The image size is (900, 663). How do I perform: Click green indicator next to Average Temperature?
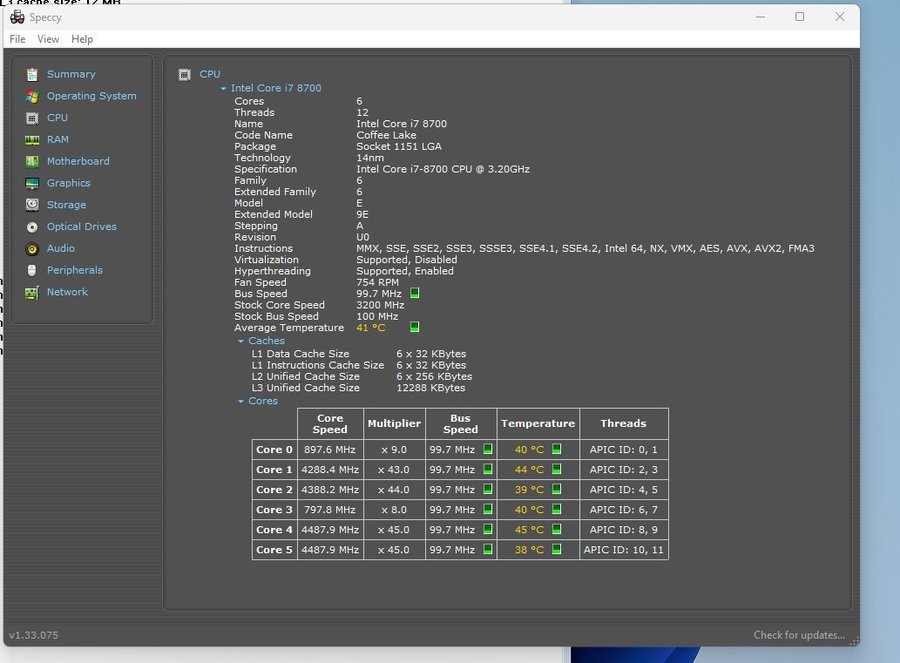414,327
